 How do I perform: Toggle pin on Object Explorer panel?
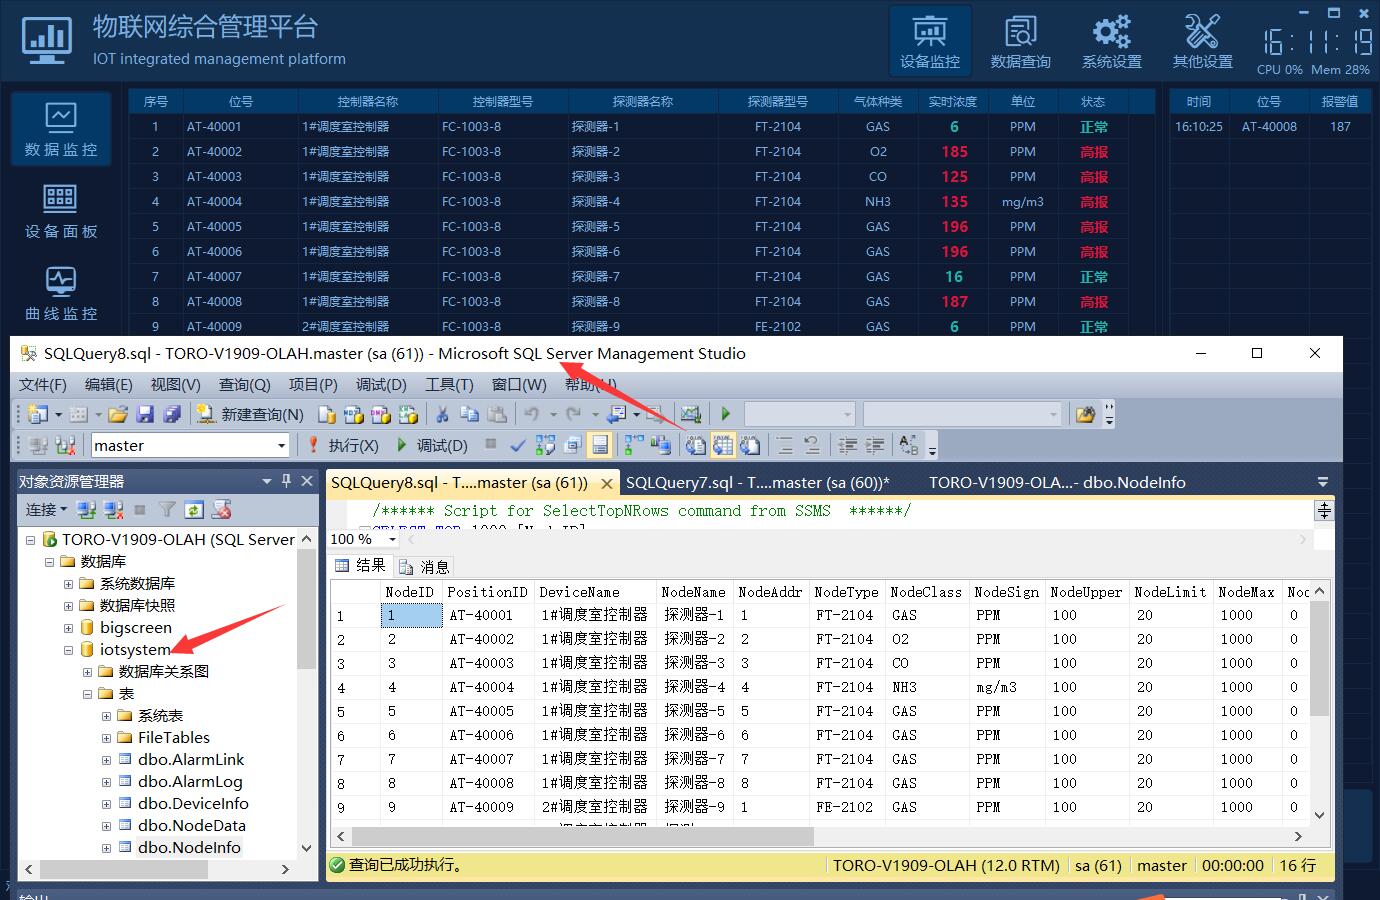287,481
